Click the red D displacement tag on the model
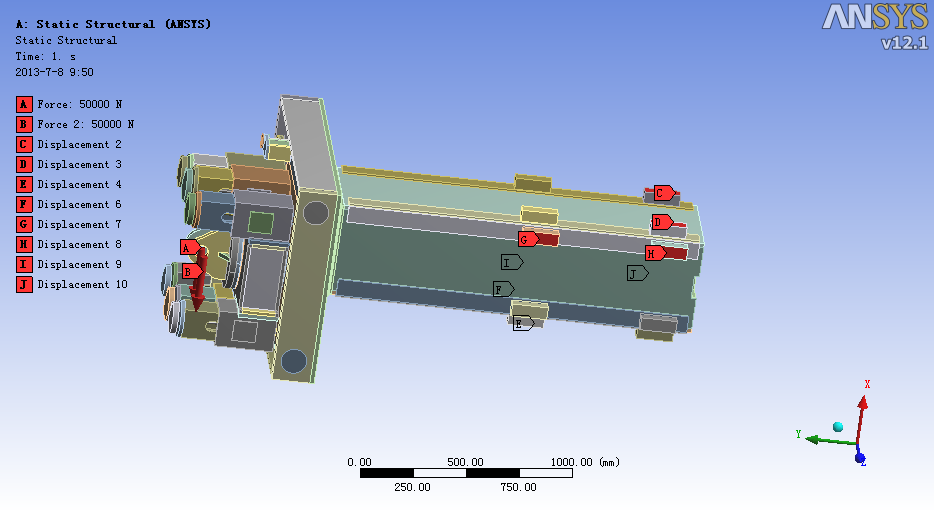Viewport: 934px width, 512px height. tap(659, 221)
